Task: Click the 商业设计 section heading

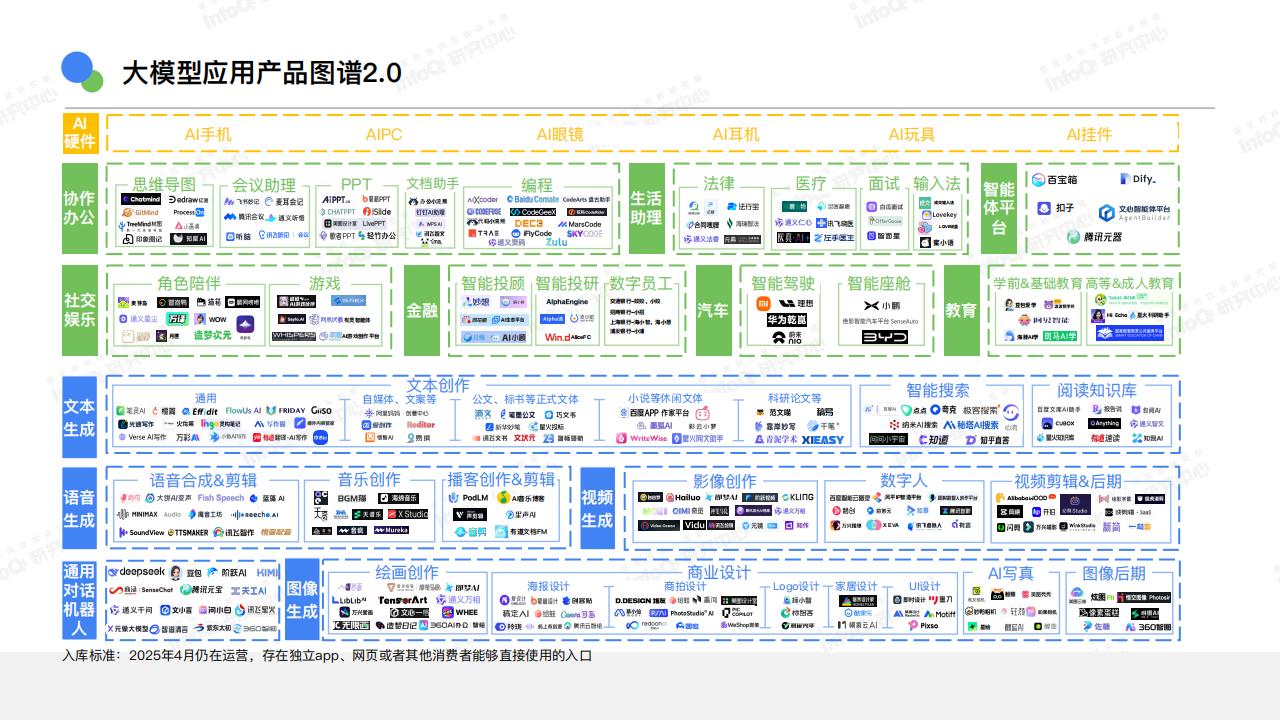Action: tap(719, 573)
